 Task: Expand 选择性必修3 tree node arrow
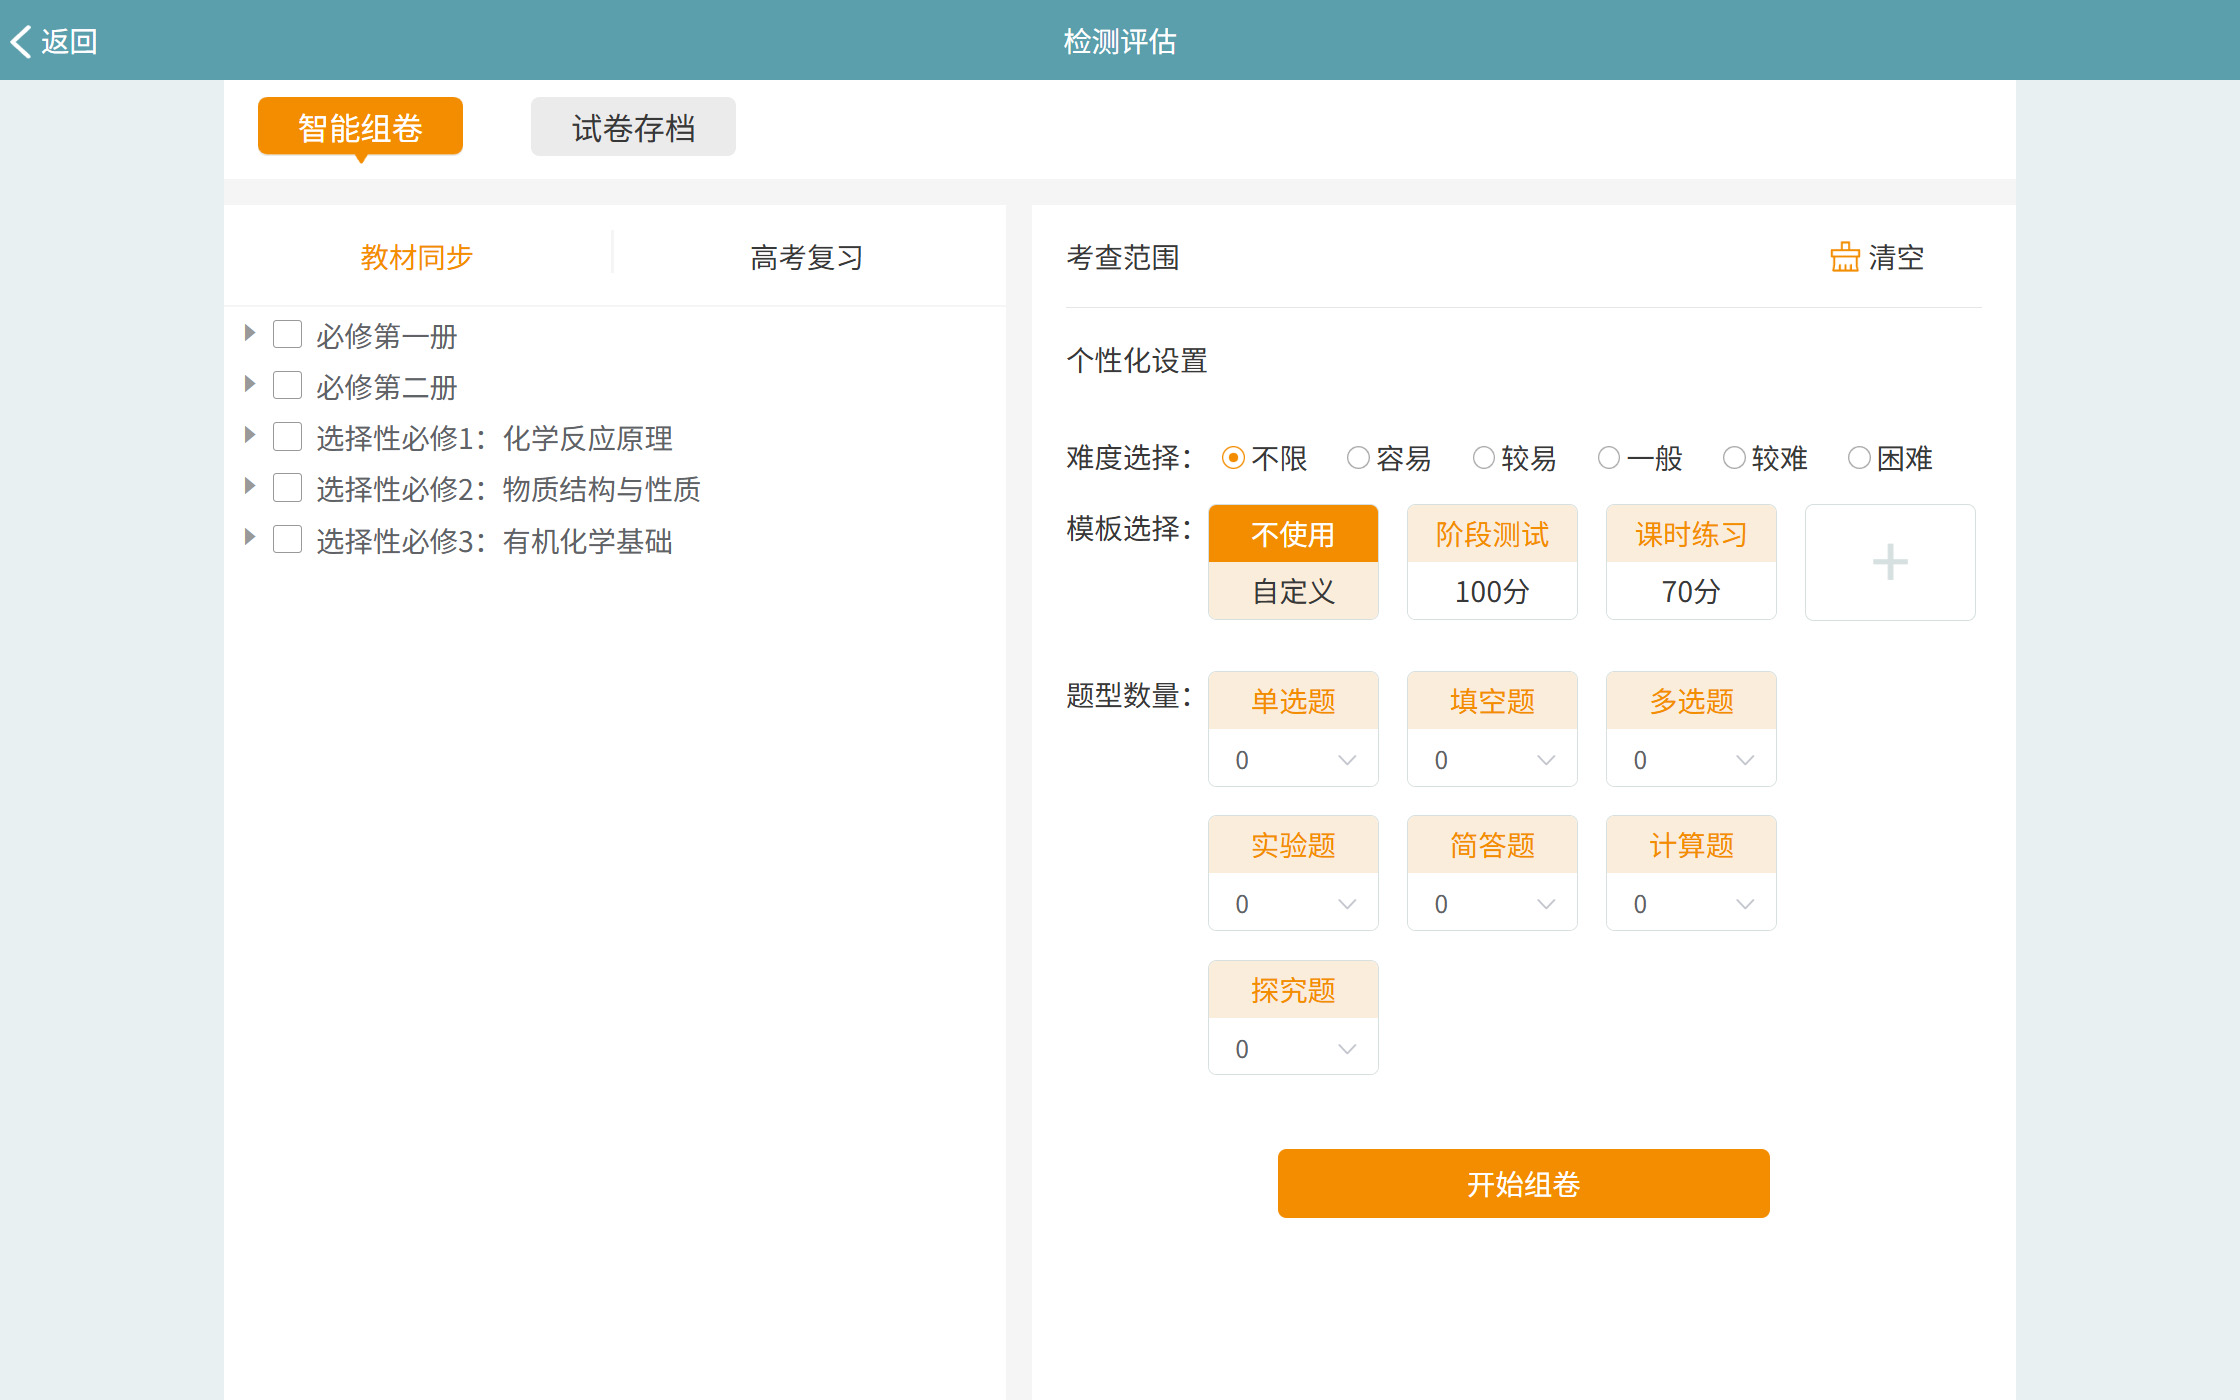coord(250,538)
